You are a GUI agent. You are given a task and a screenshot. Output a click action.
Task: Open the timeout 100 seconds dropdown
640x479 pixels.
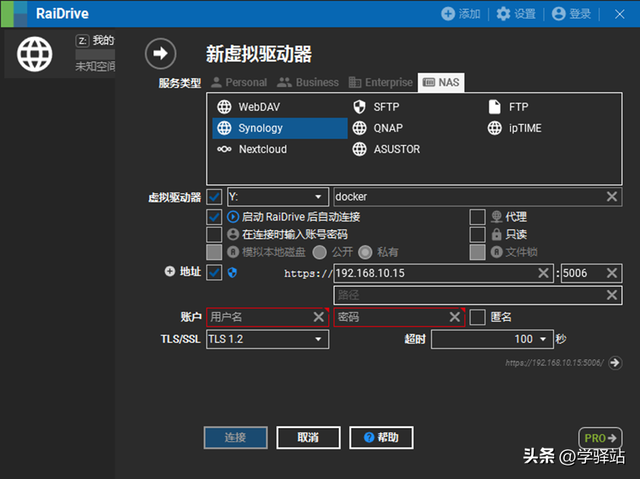(x=493, y=339)
